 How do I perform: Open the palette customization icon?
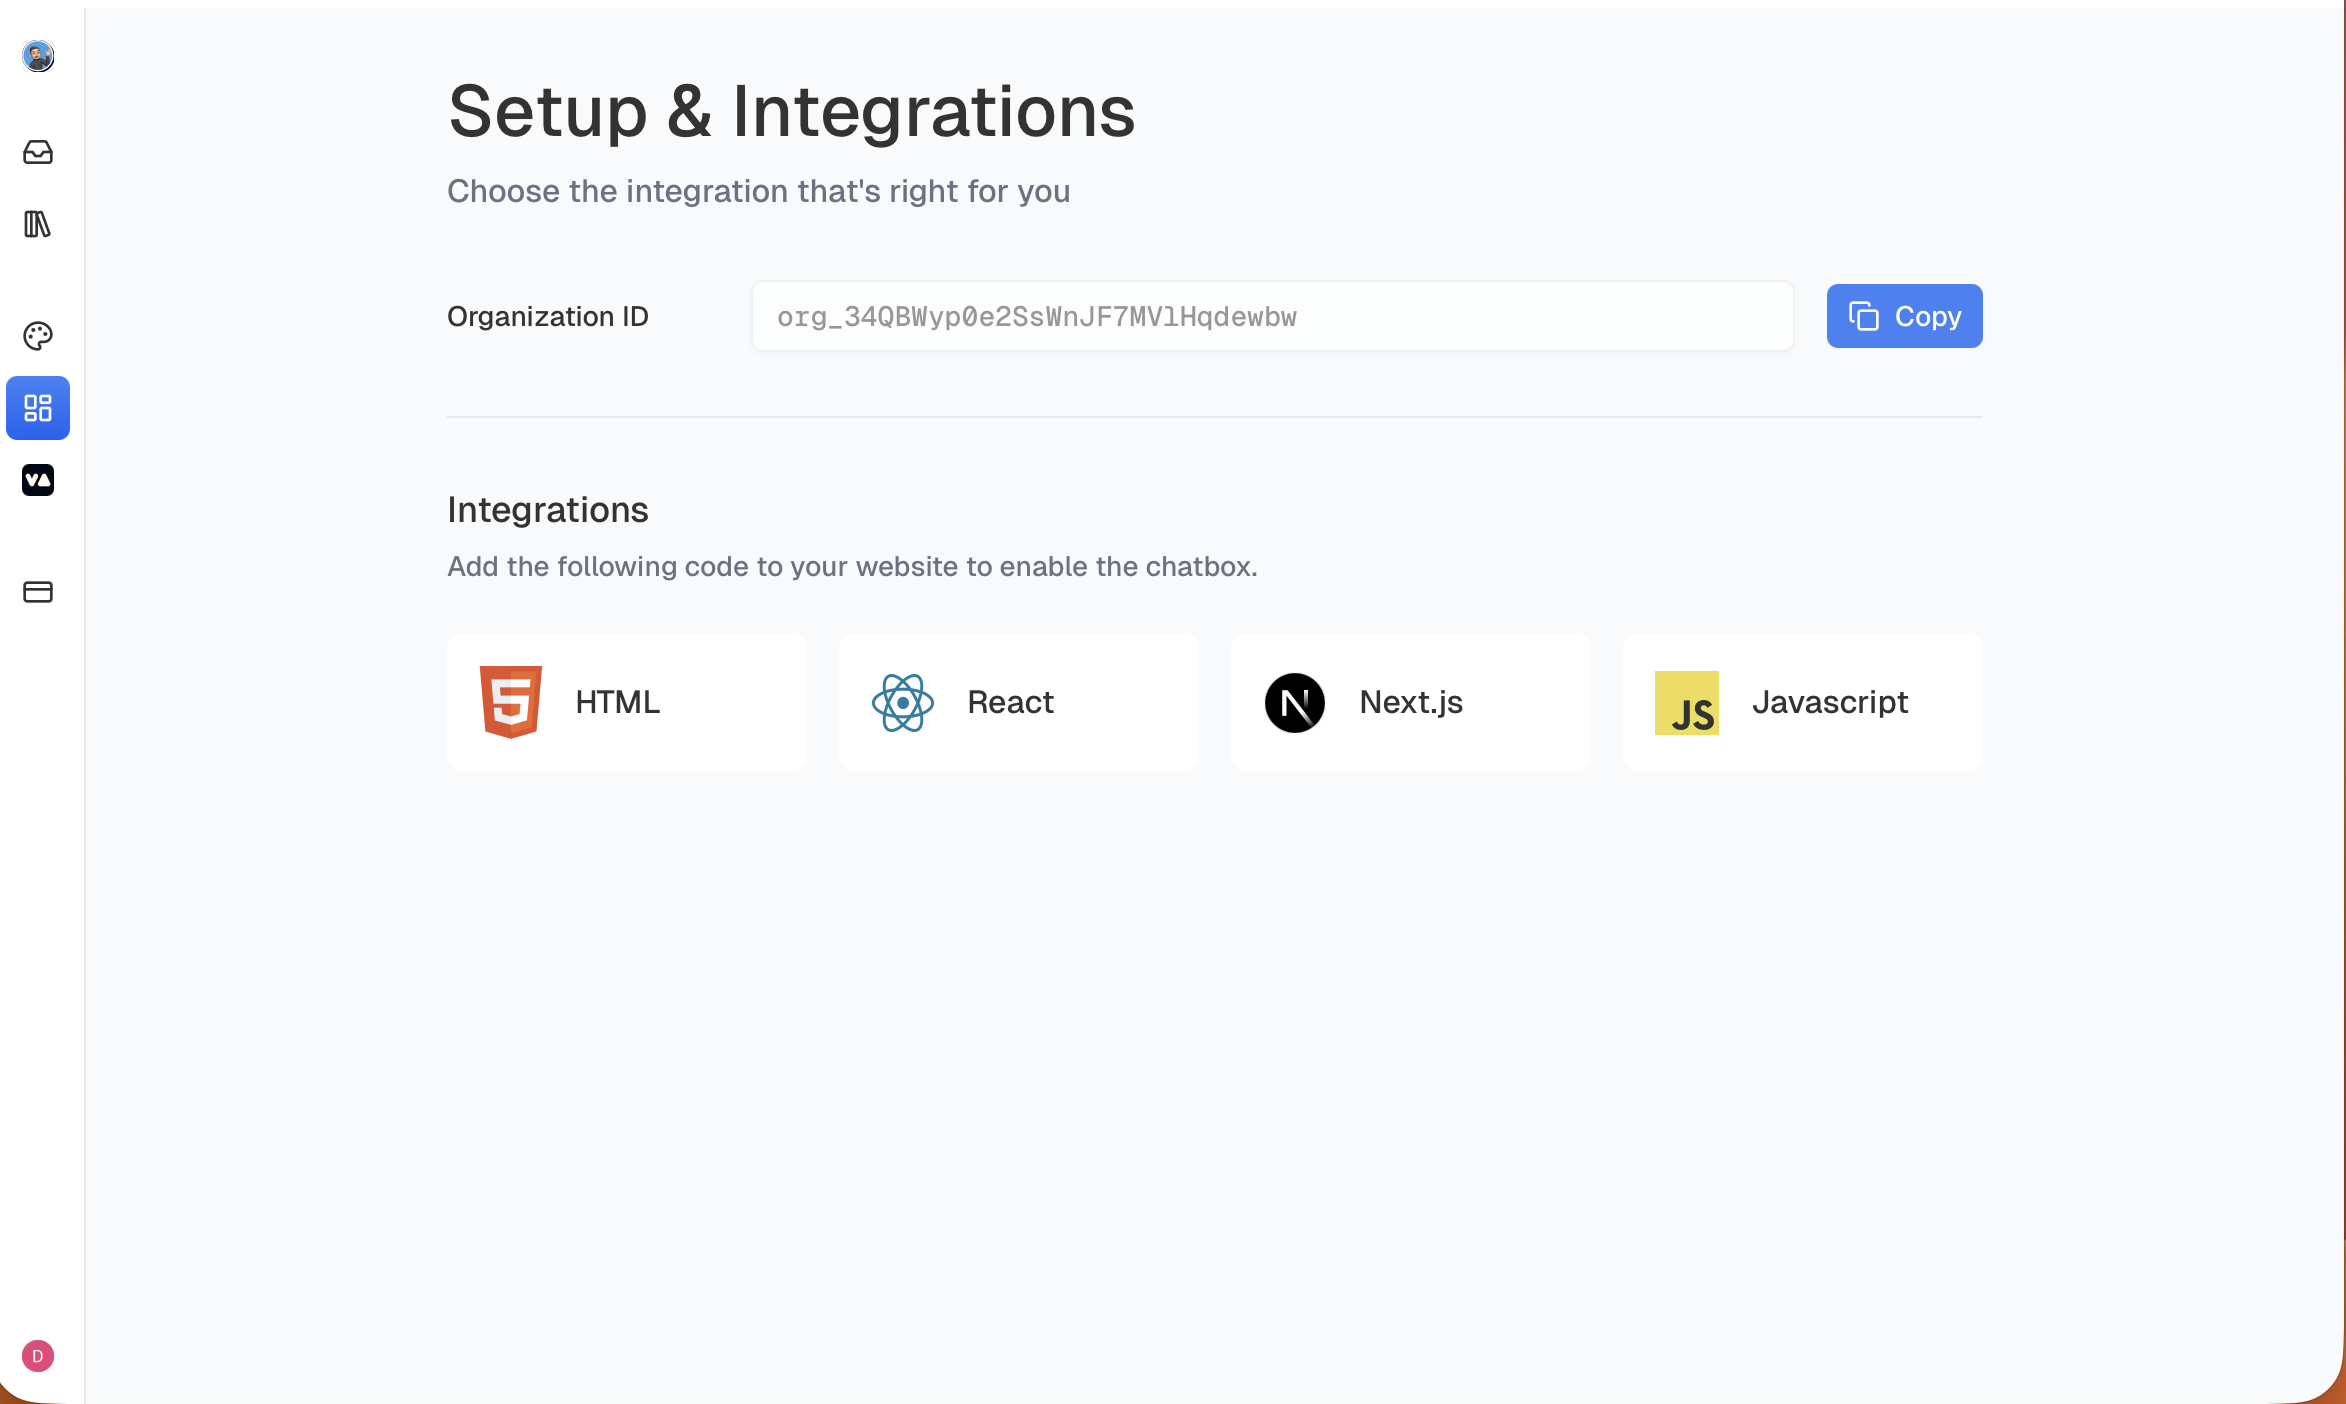click(38, 336)
